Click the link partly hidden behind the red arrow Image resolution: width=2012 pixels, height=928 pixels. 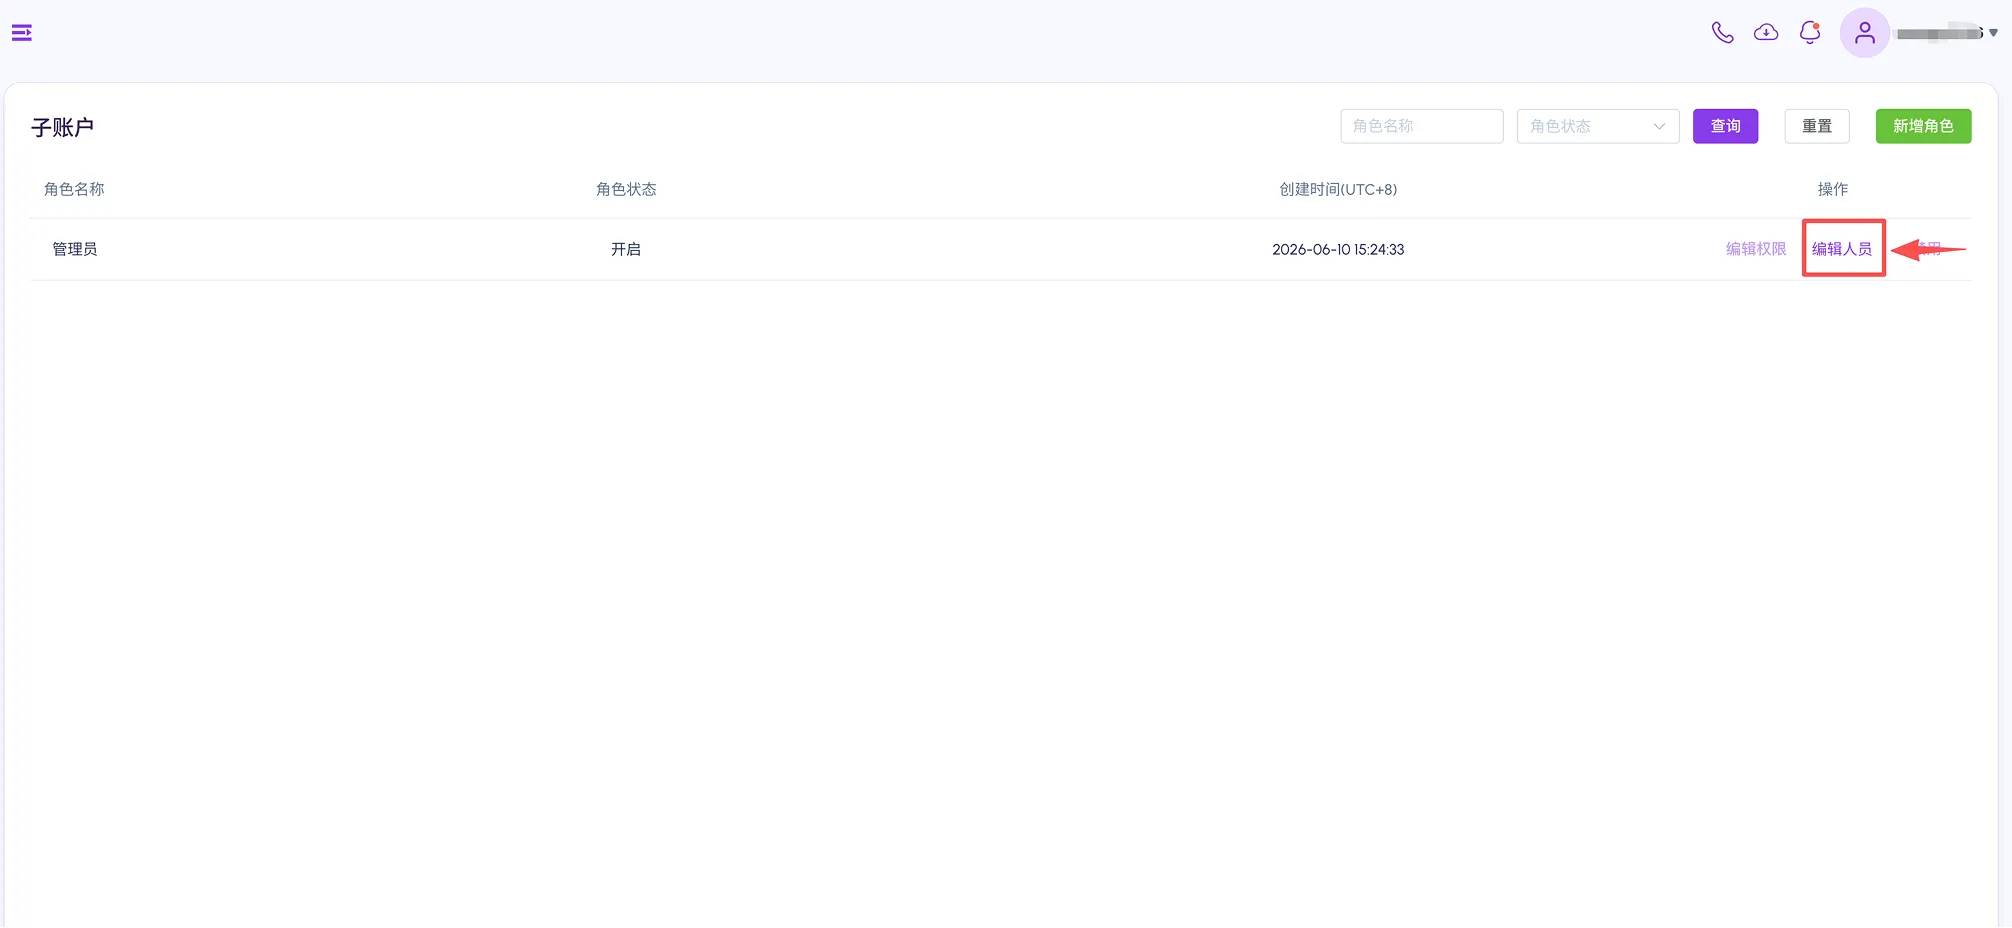[1927, 249]
